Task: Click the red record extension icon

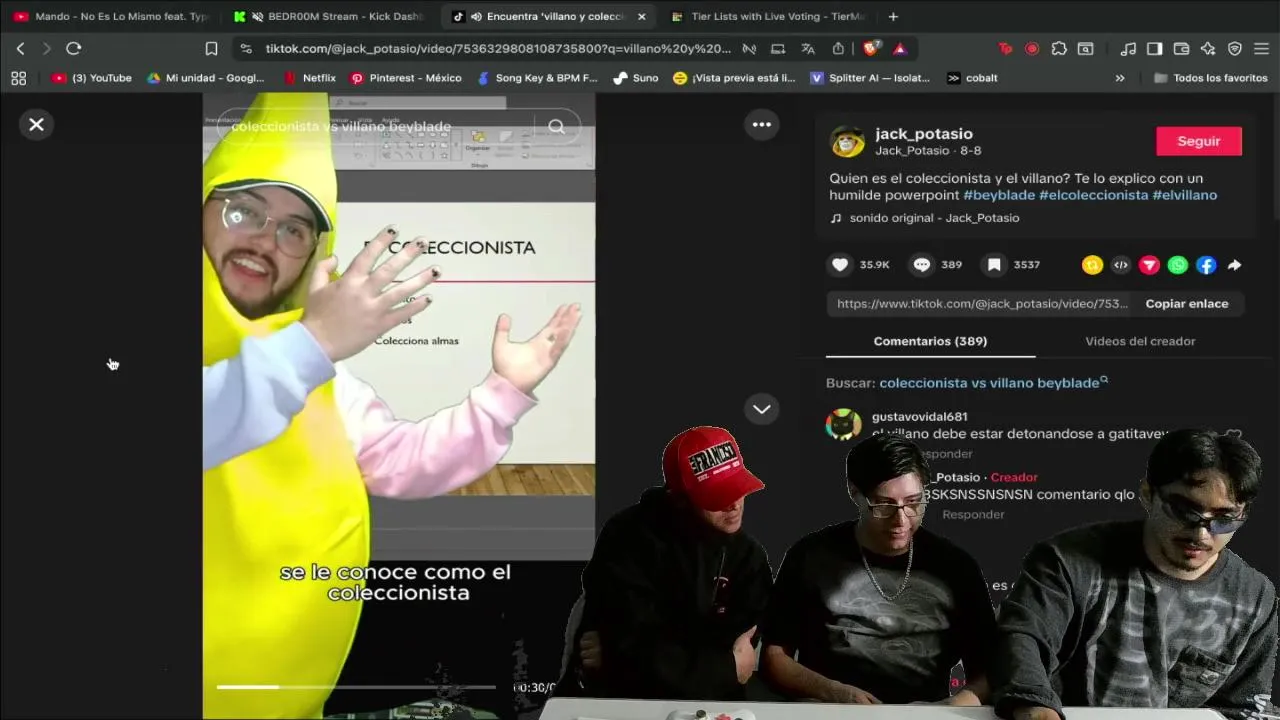Action: click(x=1032, y=48)
